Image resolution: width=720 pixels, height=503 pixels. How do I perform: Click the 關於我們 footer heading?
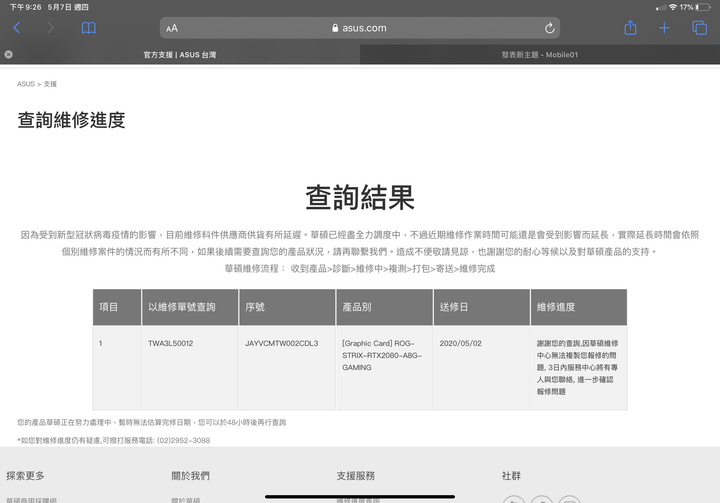click(x=191, y=476)
